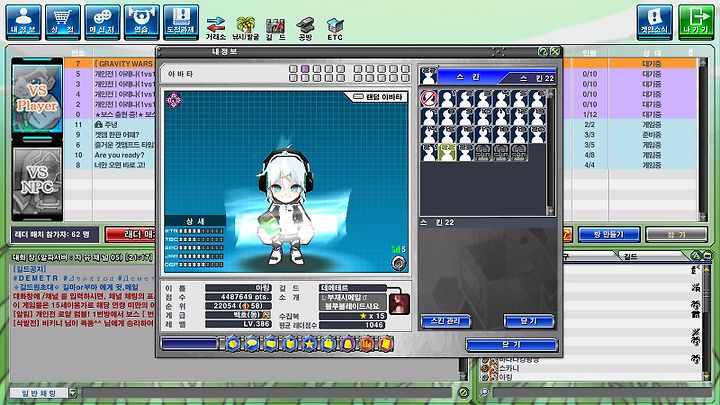Viewport: 720px width, 405px height.
Task: Select the '겟앰 한판 어때?' room row
Action: (x=110, y=135)
